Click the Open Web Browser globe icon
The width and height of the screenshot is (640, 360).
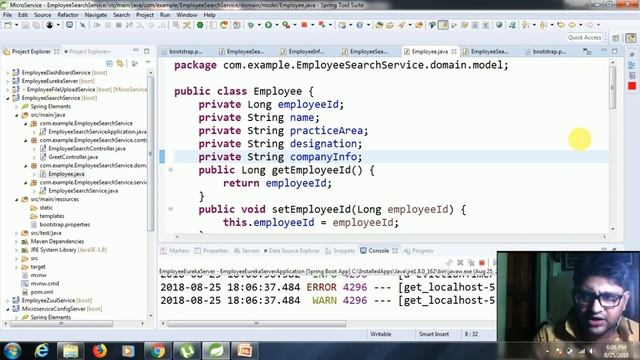click(x=499, y=25)
